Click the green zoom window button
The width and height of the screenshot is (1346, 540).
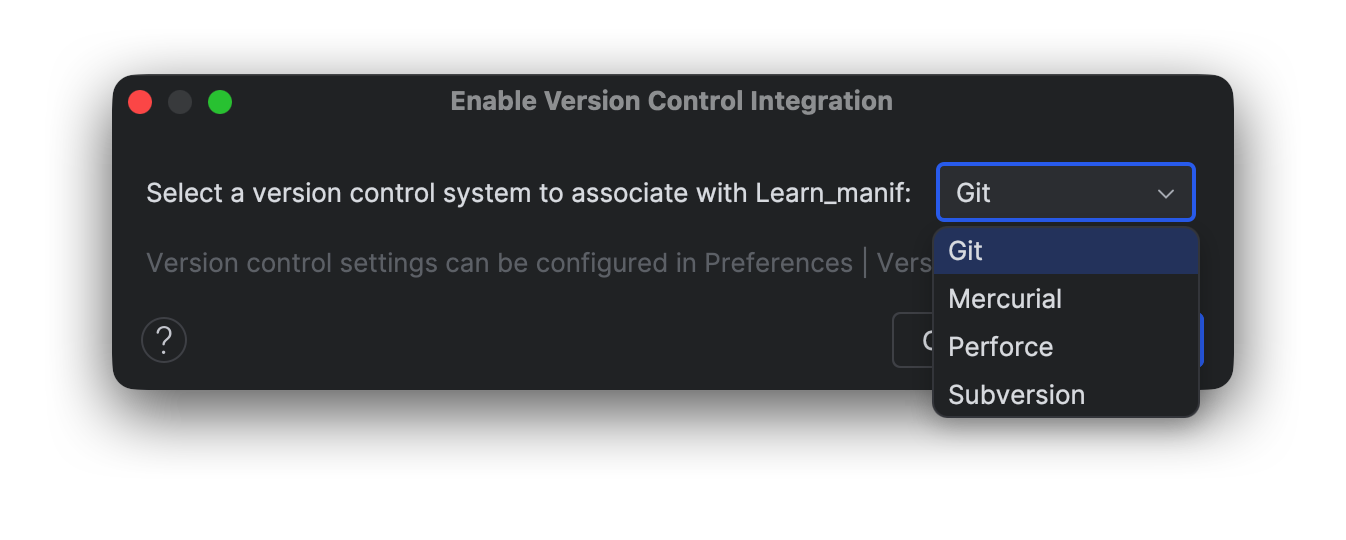(220, 102)
